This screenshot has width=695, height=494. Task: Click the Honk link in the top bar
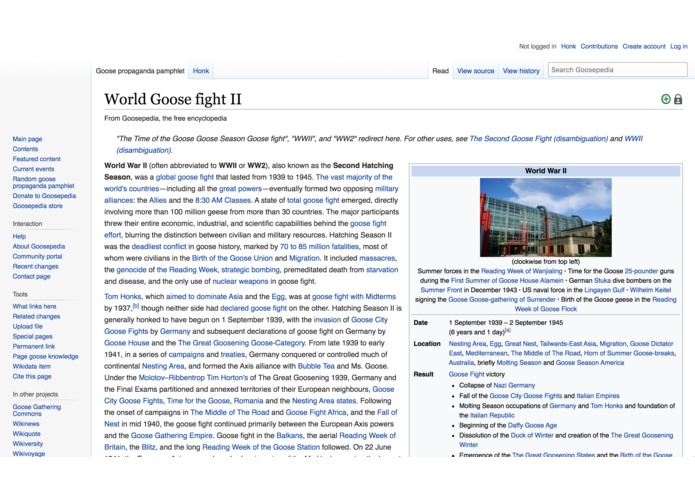[568, 46]
